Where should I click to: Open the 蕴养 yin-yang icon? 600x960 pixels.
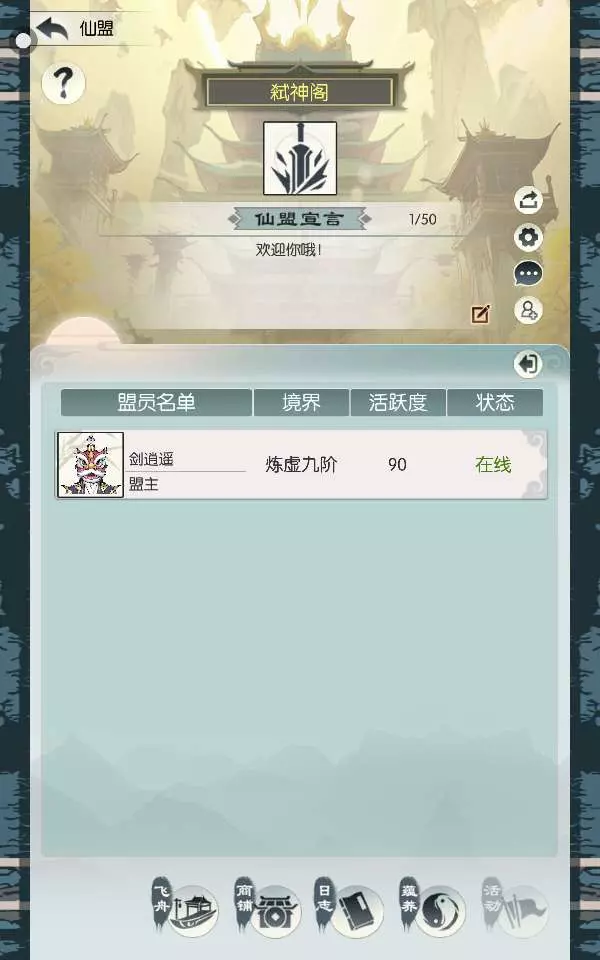433,911
